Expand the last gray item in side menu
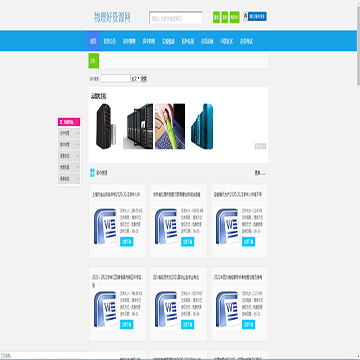 point(69,179)
